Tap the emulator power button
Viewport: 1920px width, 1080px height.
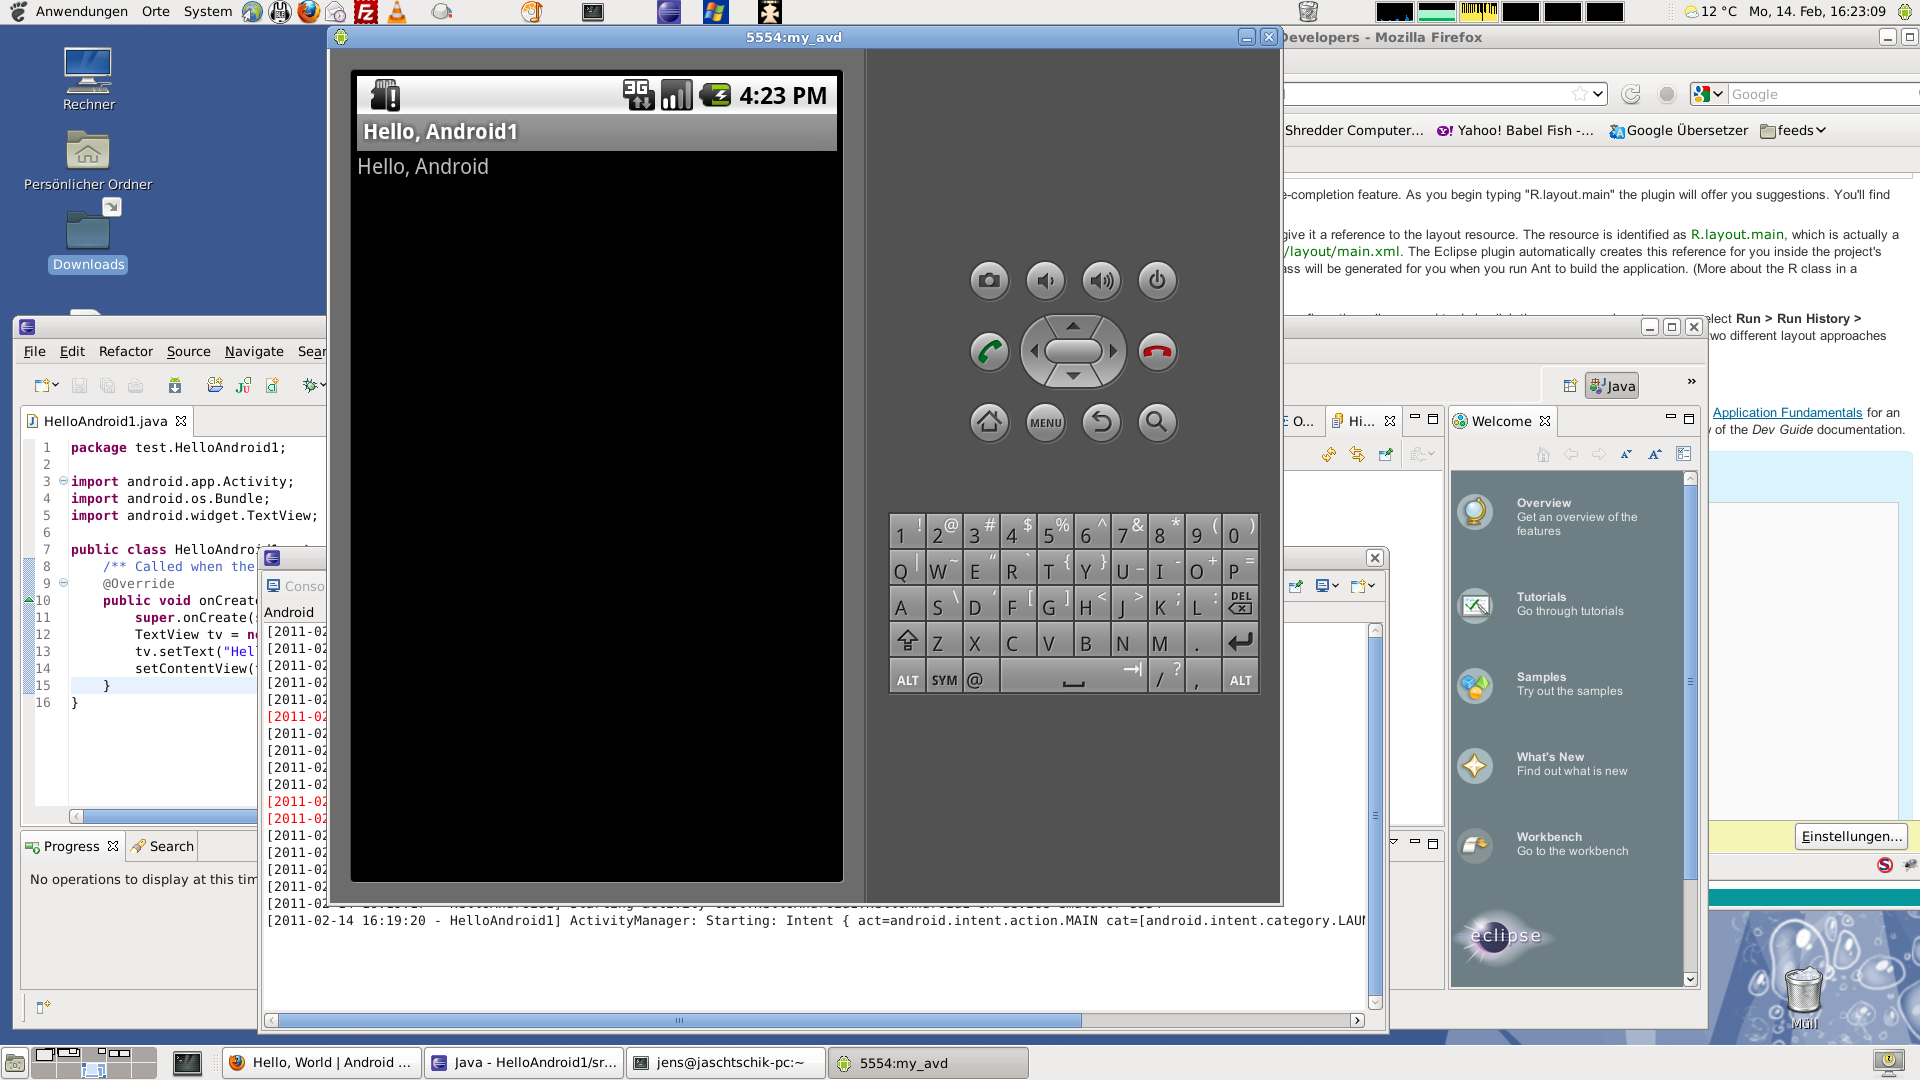[x=1157, y=281]
